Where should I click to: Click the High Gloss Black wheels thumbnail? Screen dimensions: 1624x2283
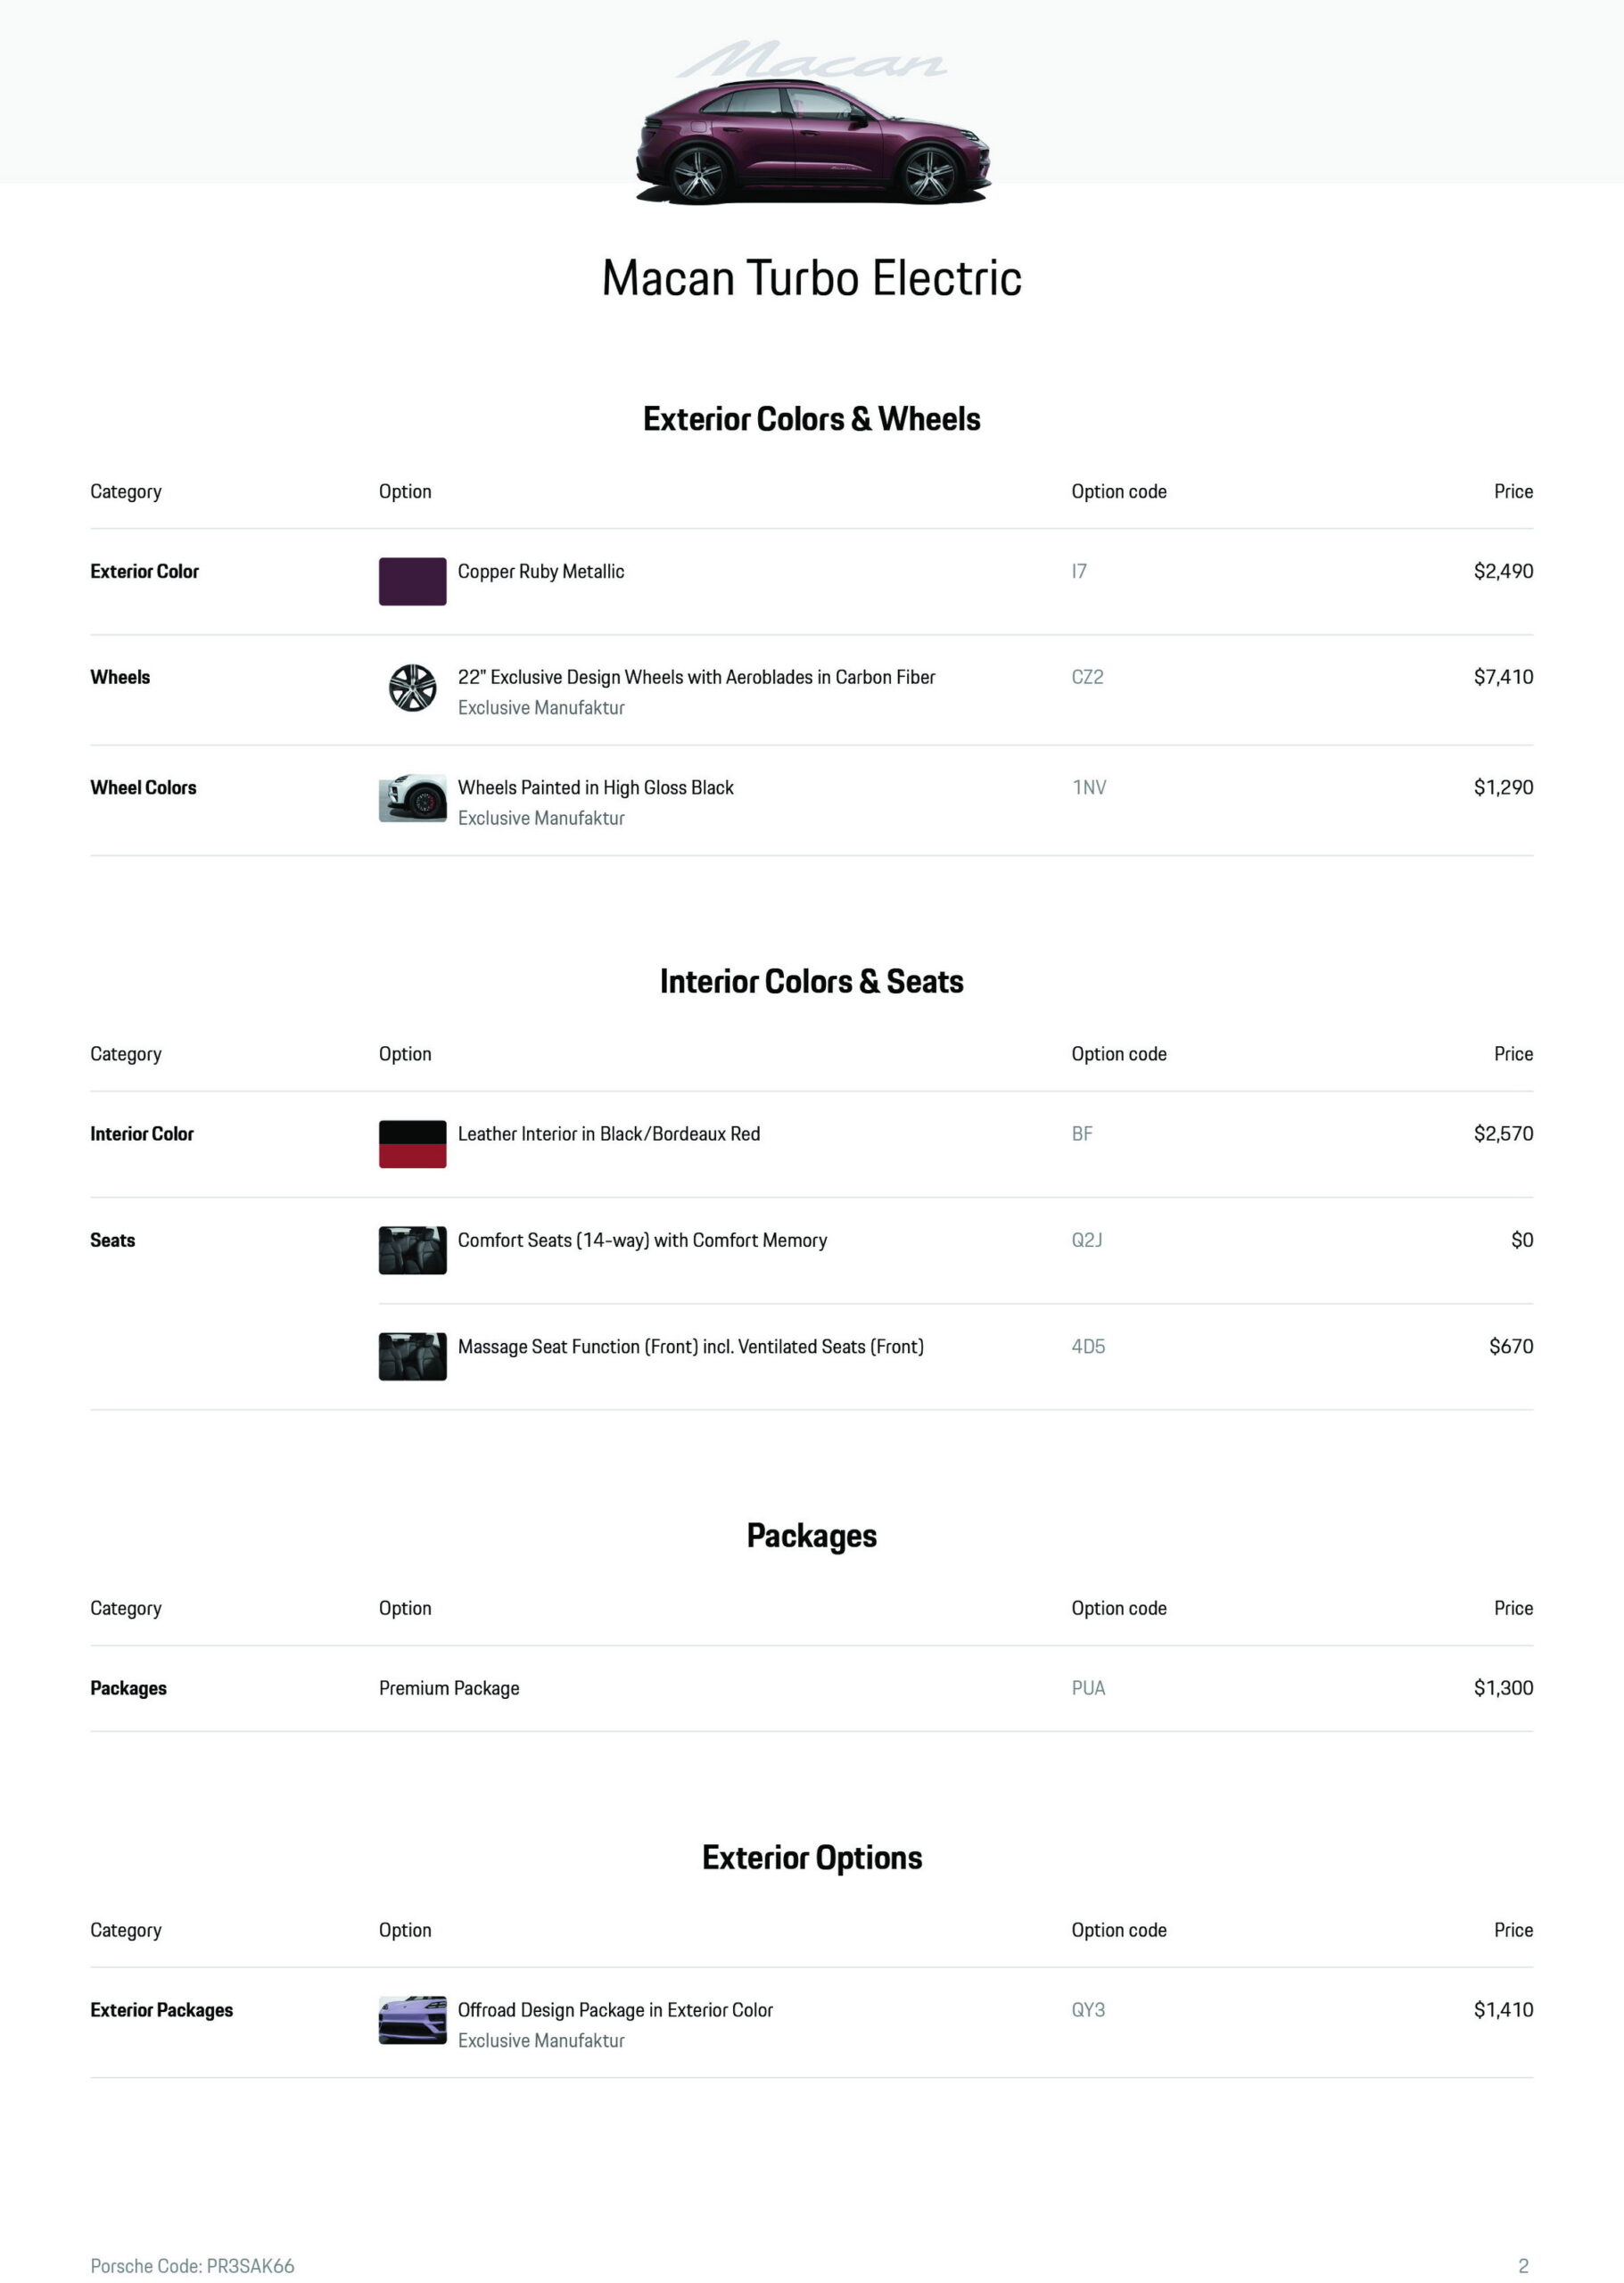click(412, 798)
